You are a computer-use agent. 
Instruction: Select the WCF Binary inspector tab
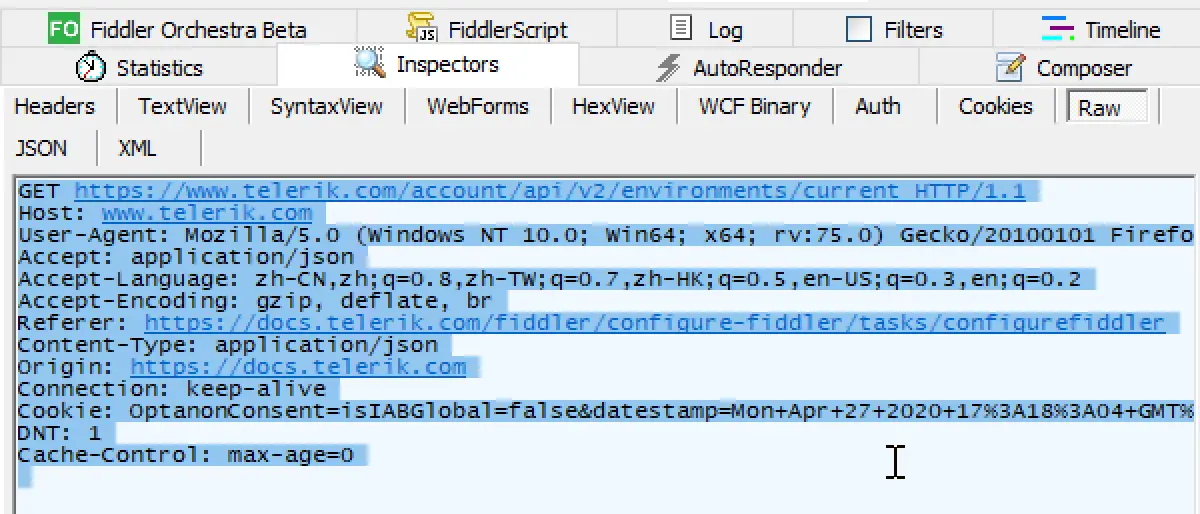(x=754, y=106)
